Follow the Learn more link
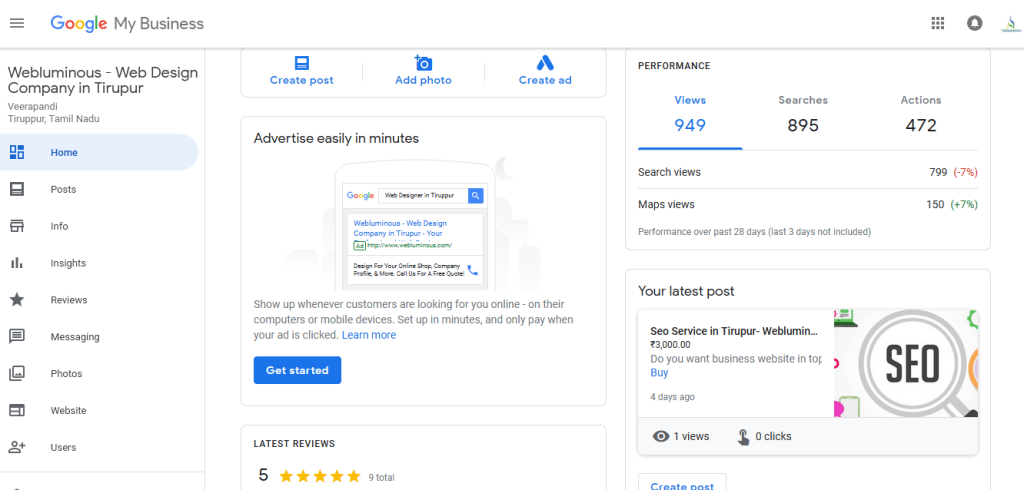The width and height of the screenshot is (1024, 490). pos(369,335)
